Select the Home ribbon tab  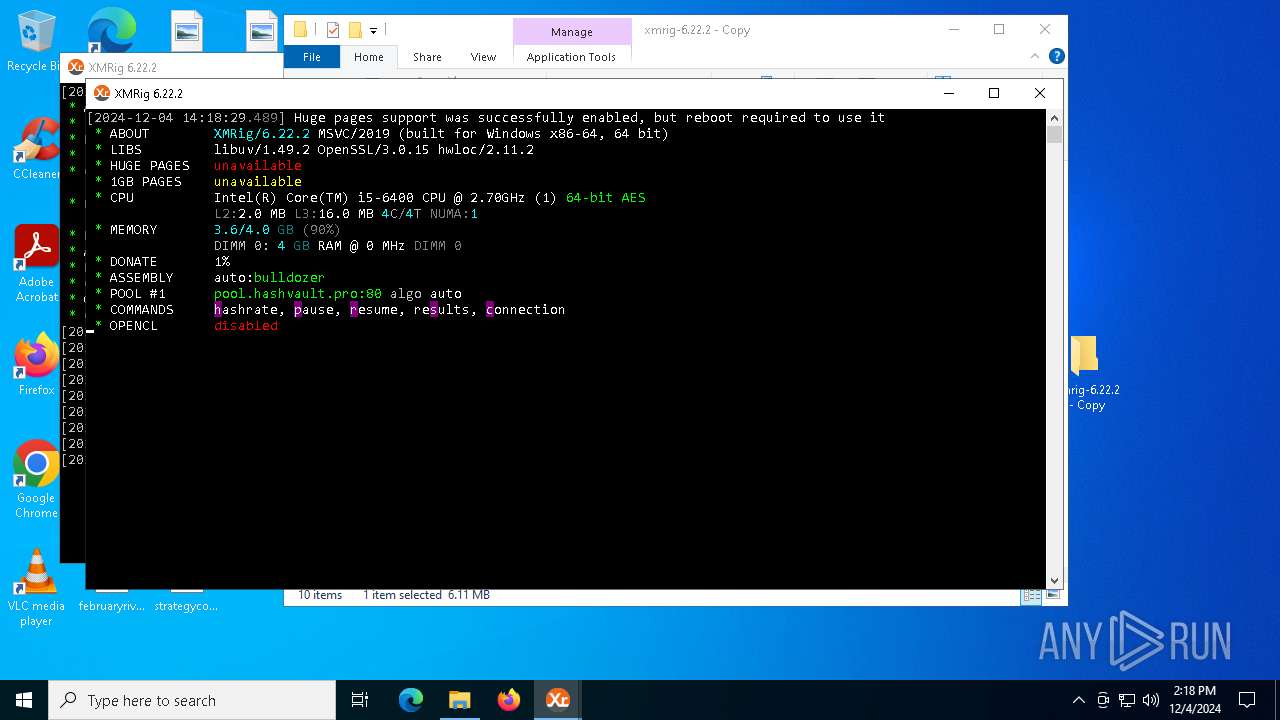368,57
